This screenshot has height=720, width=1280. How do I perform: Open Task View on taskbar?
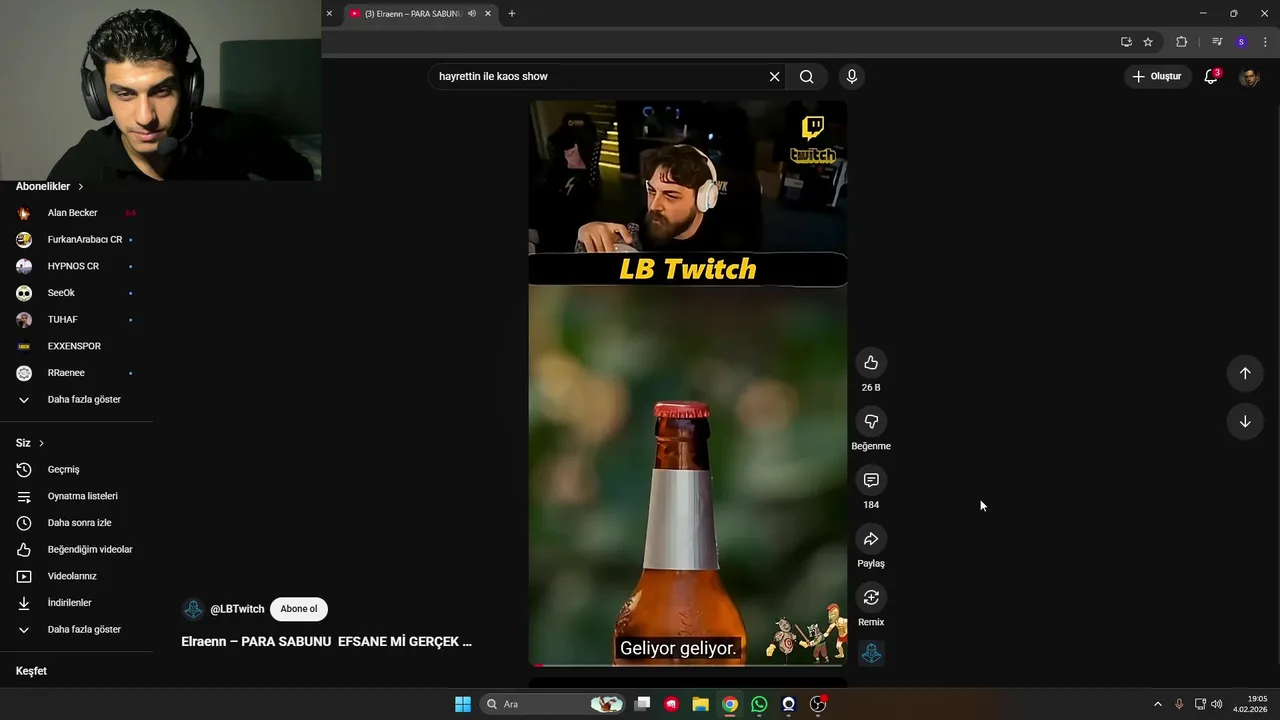point(643,704)
